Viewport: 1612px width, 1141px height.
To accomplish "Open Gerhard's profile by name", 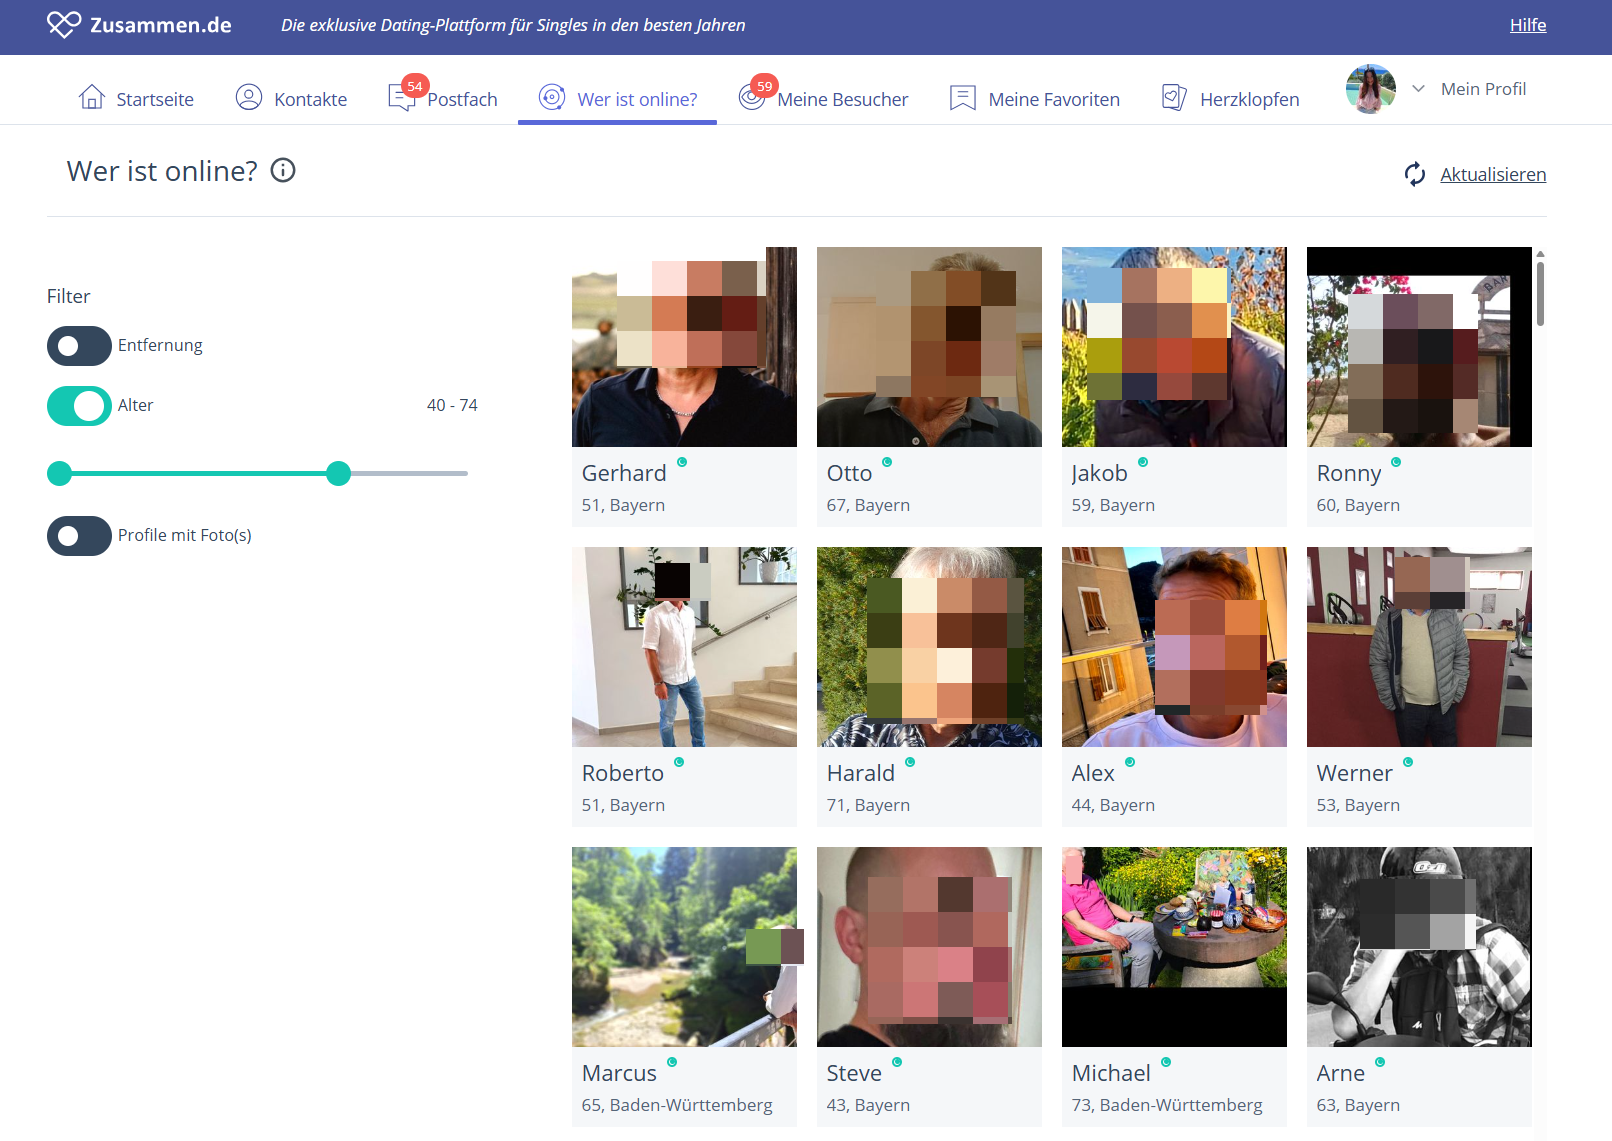I will pos(624,473).
